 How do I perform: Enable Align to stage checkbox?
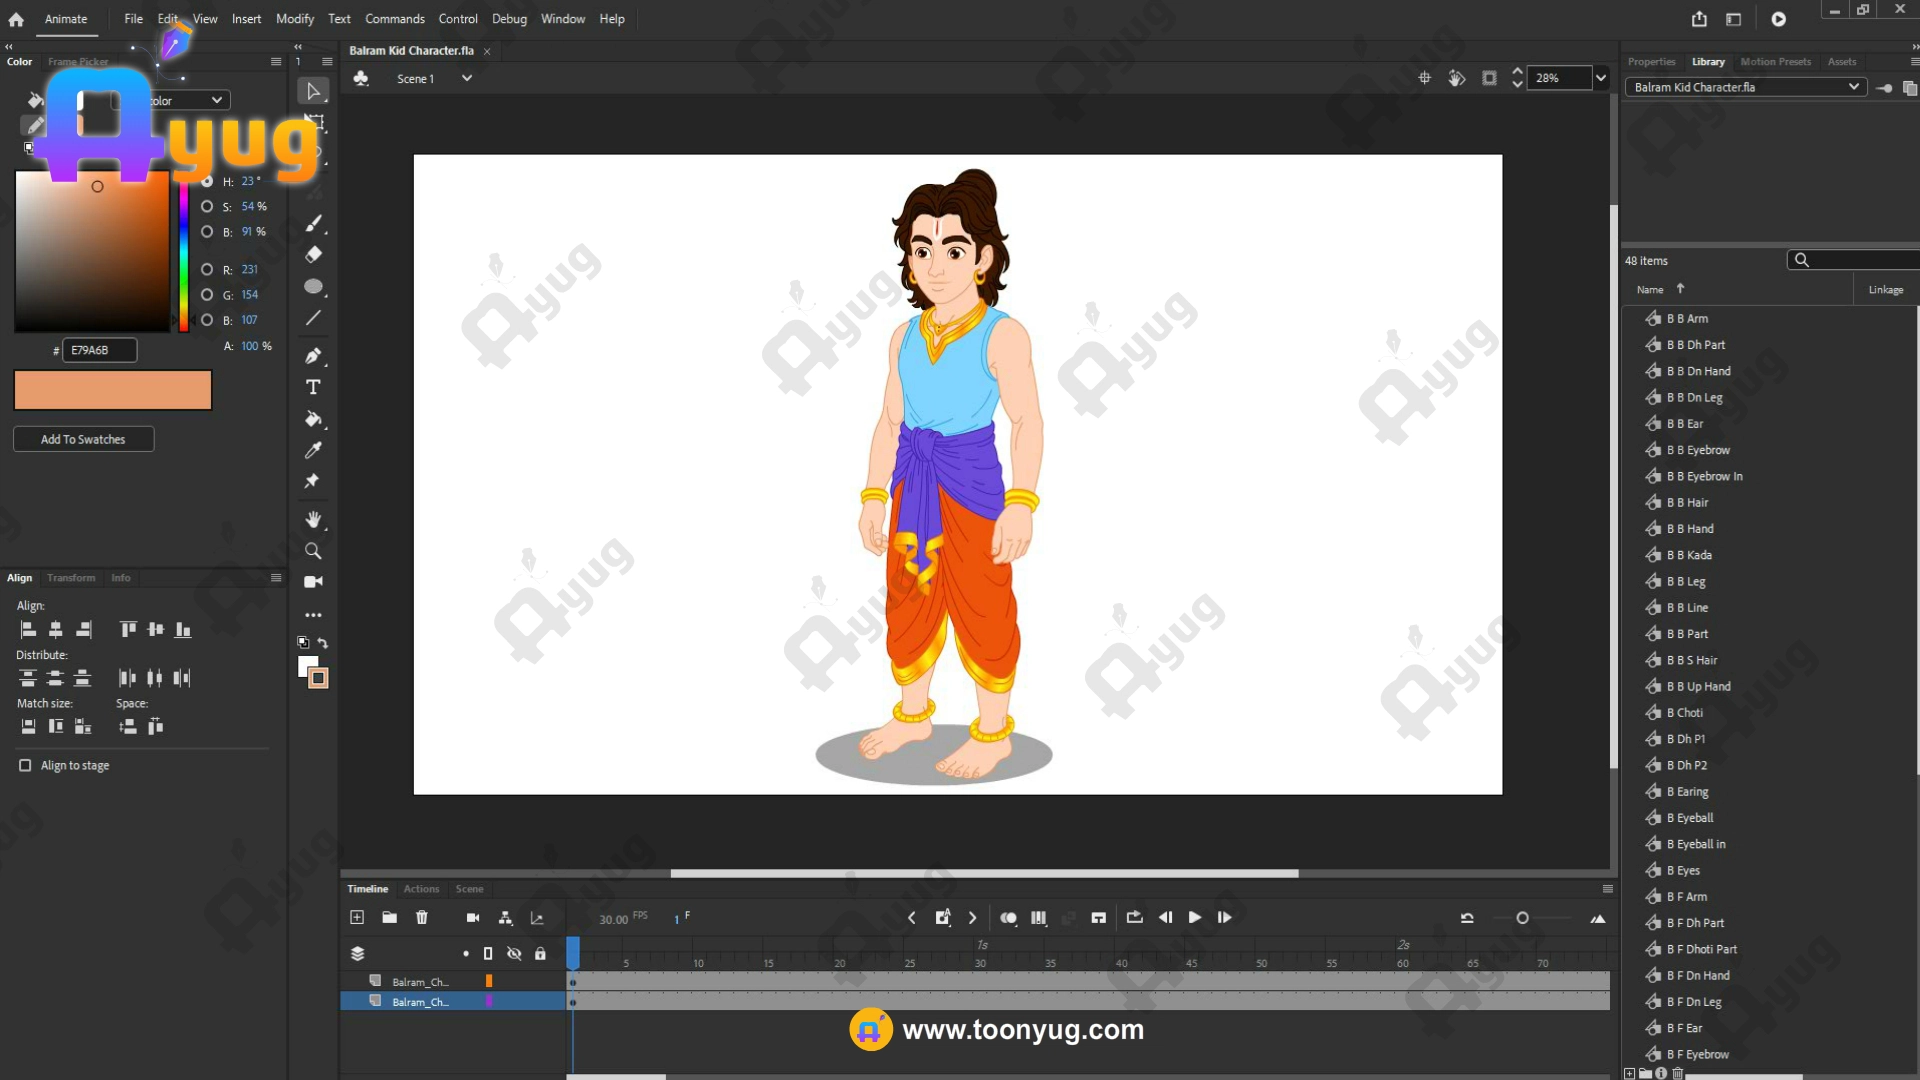(25, 765)
